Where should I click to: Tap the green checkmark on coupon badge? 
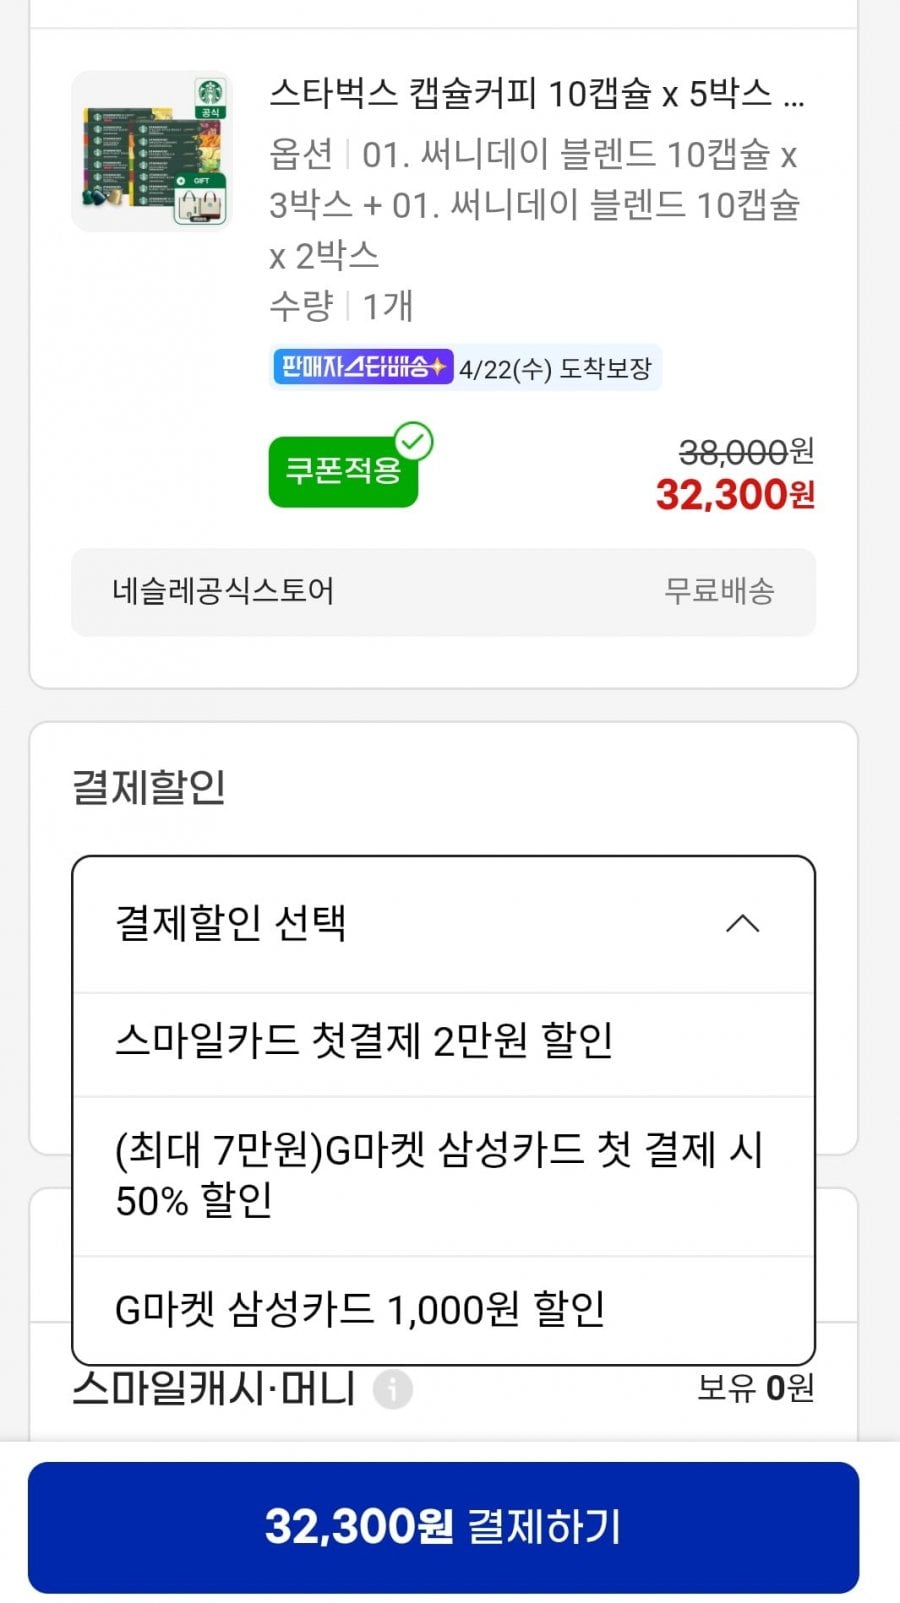[413, 441]
